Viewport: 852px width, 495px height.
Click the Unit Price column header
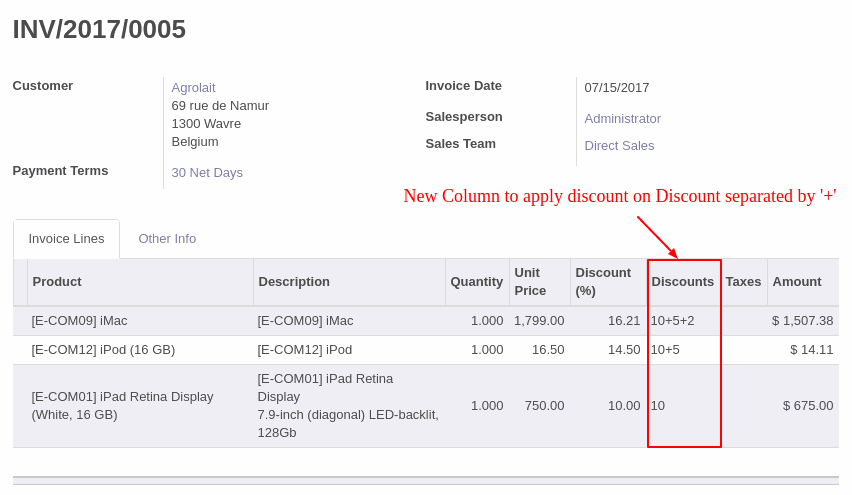click(x=530, y=281)
